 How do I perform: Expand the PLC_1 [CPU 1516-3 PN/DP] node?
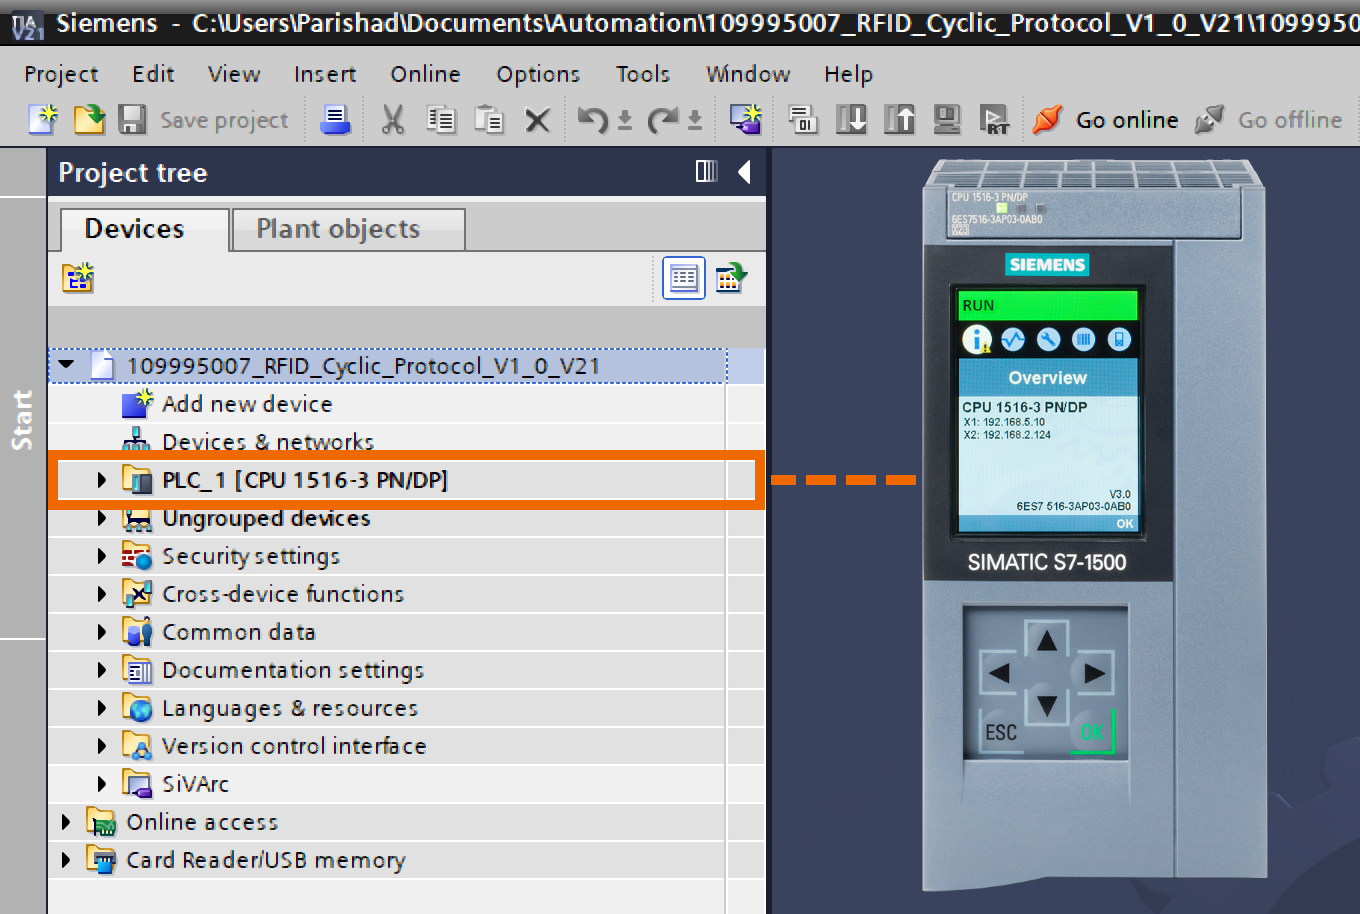click(101, 480)
